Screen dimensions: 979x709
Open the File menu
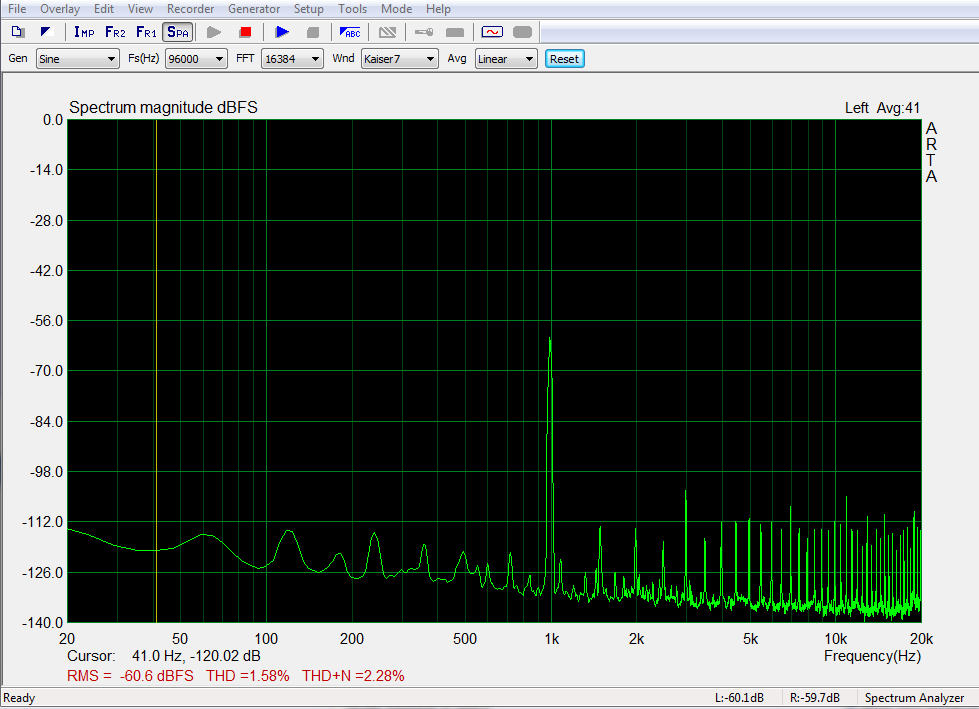pyautogui.click(x=17, y=9)
